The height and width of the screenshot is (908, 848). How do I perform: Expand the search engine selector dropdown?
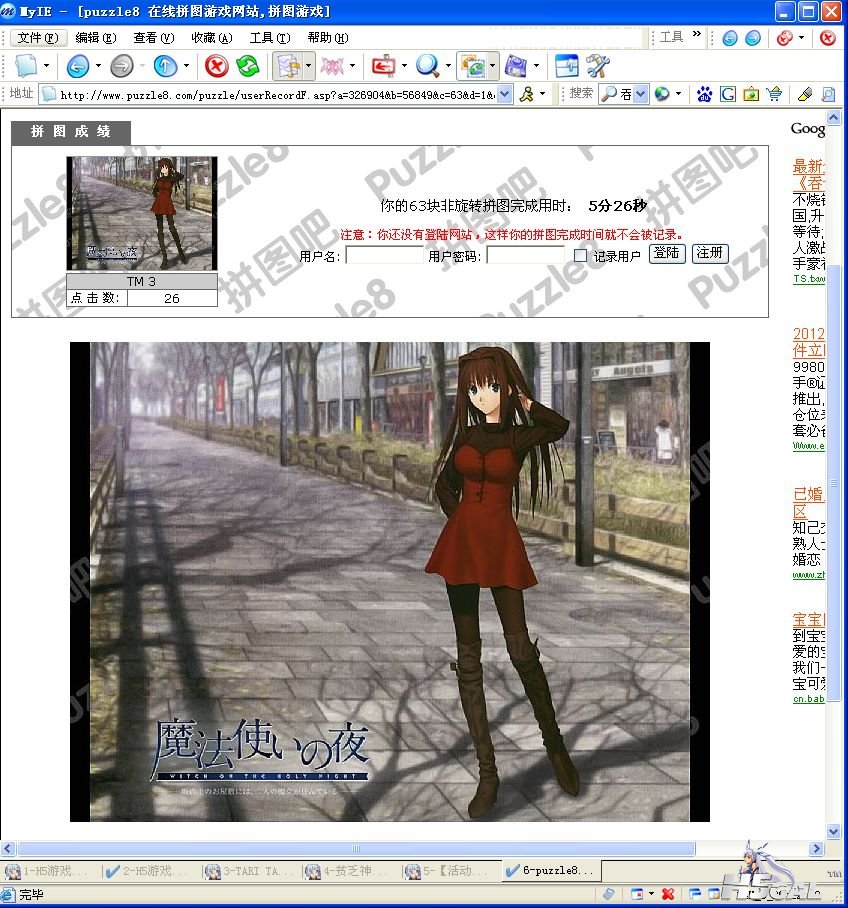[640, 94]
